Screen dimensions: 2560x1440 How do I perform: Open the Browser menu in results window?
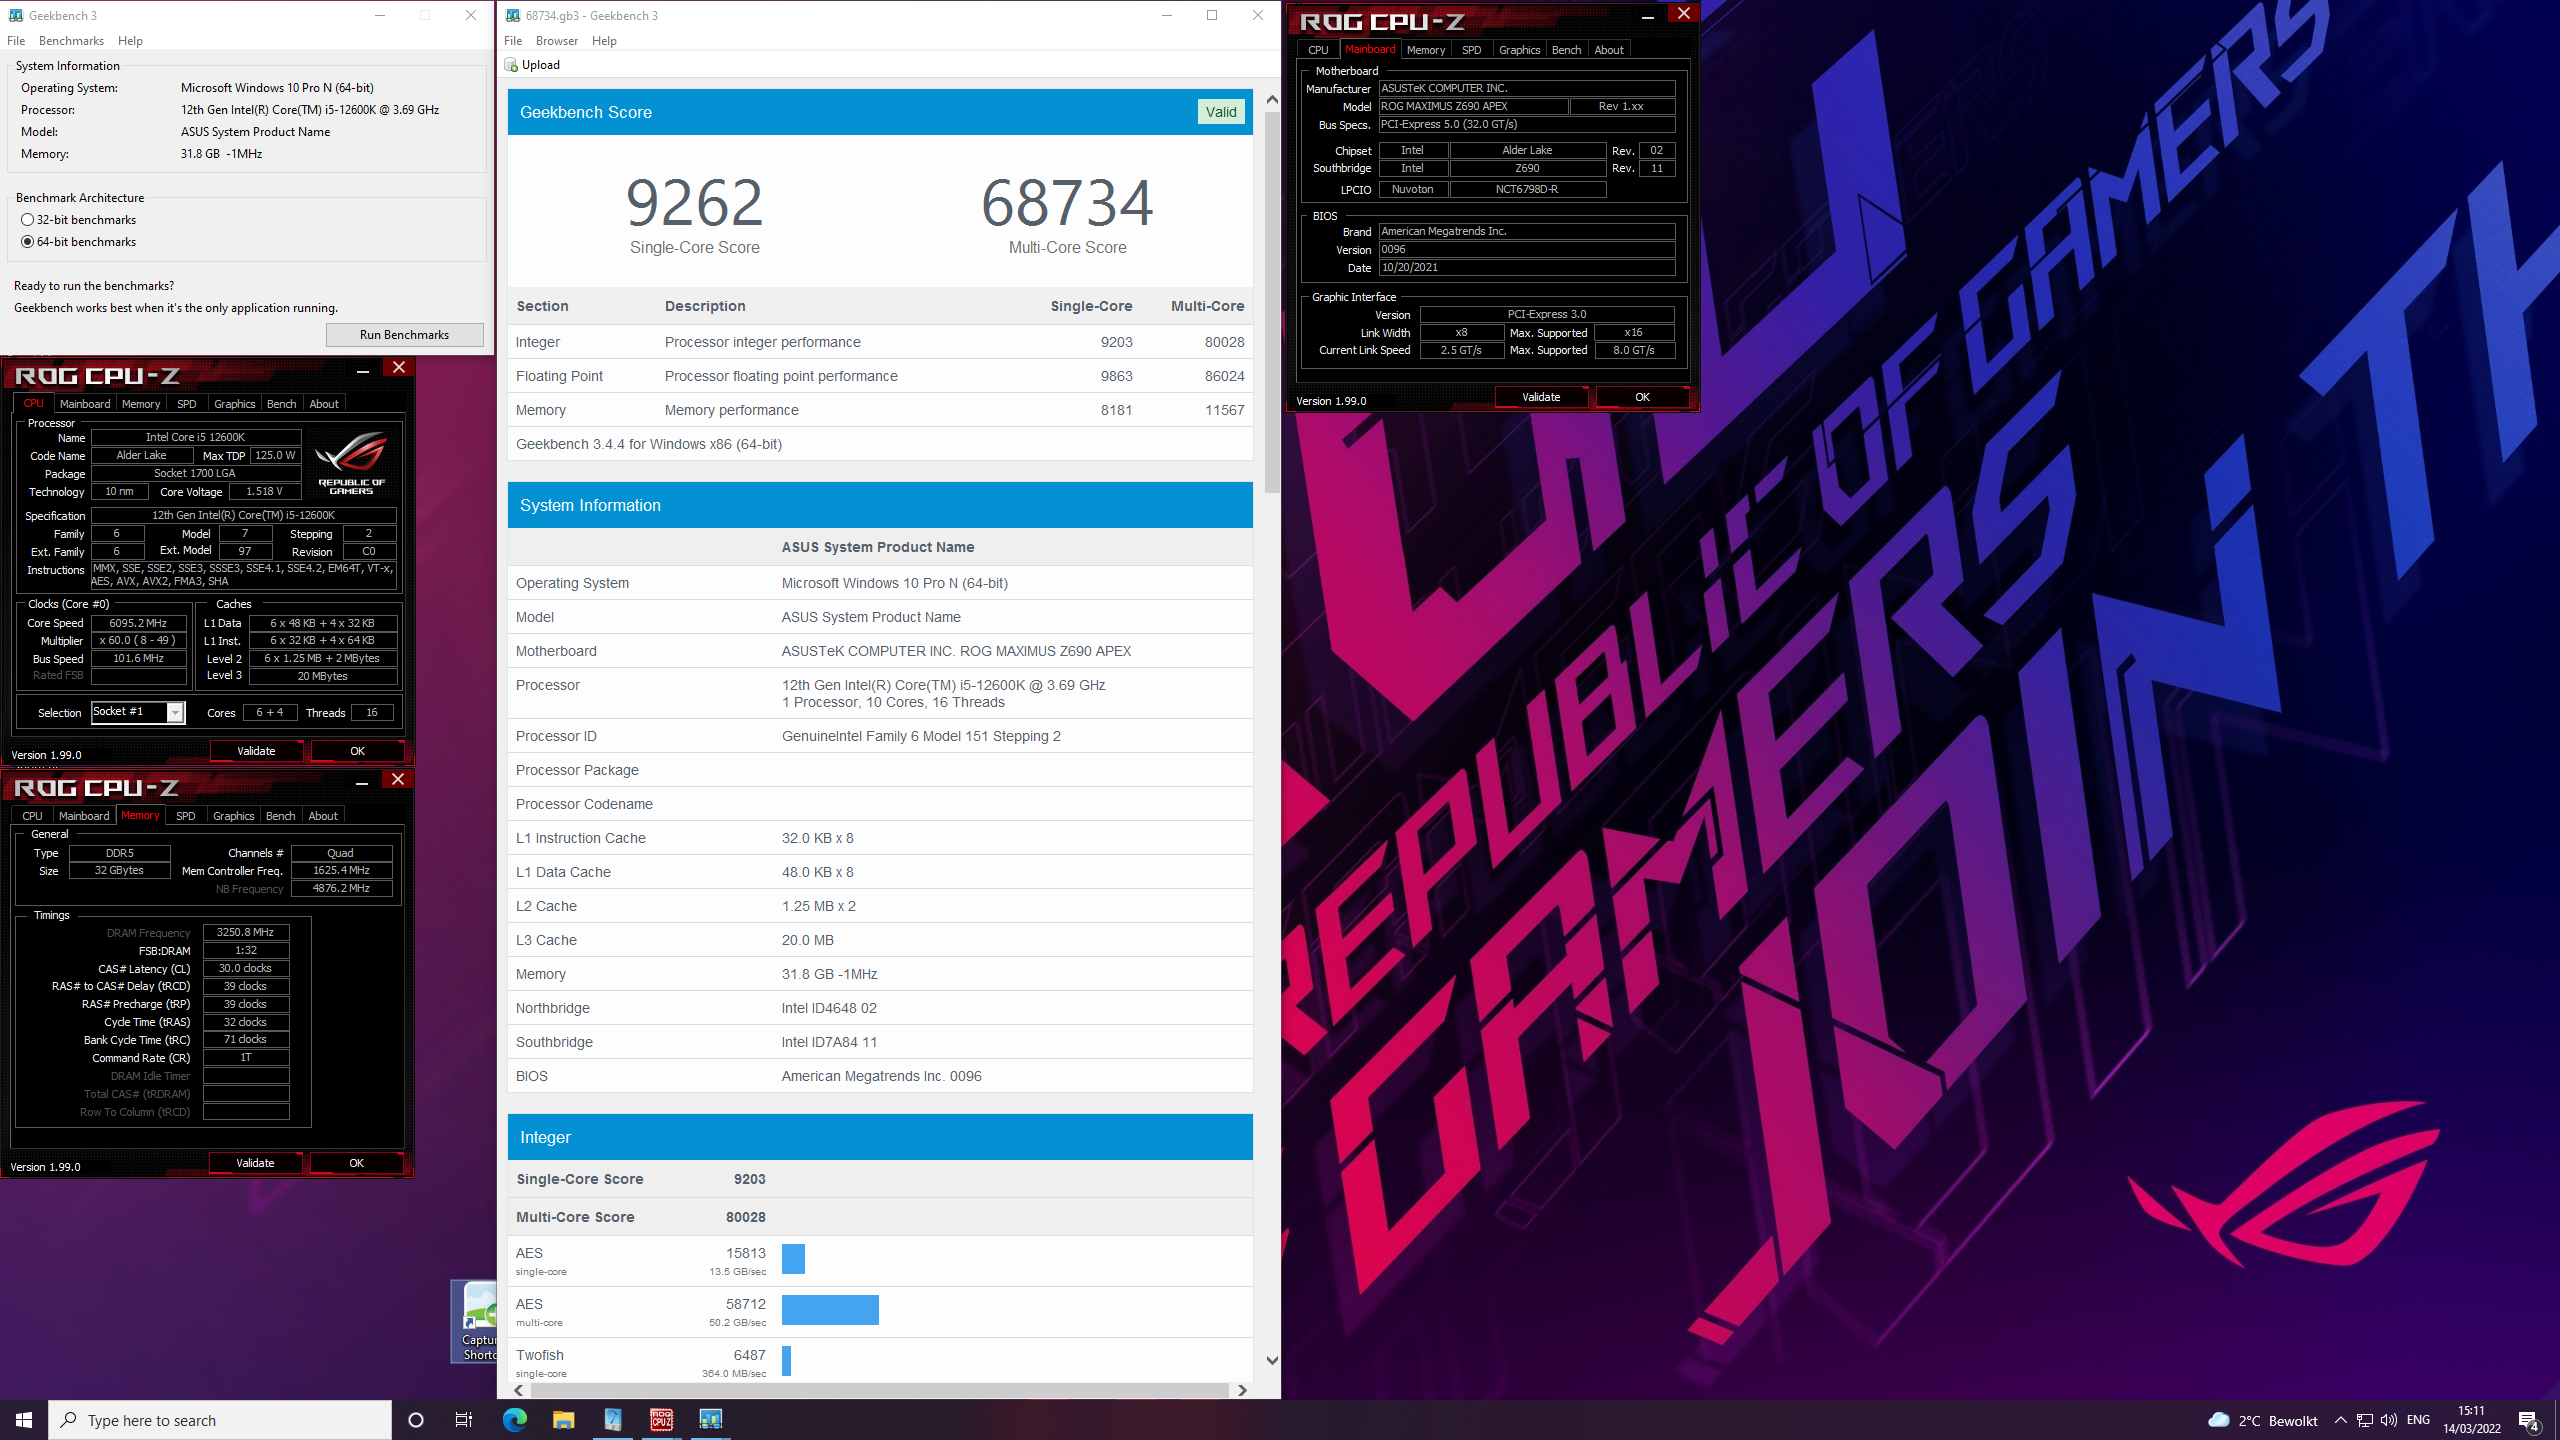557,41
